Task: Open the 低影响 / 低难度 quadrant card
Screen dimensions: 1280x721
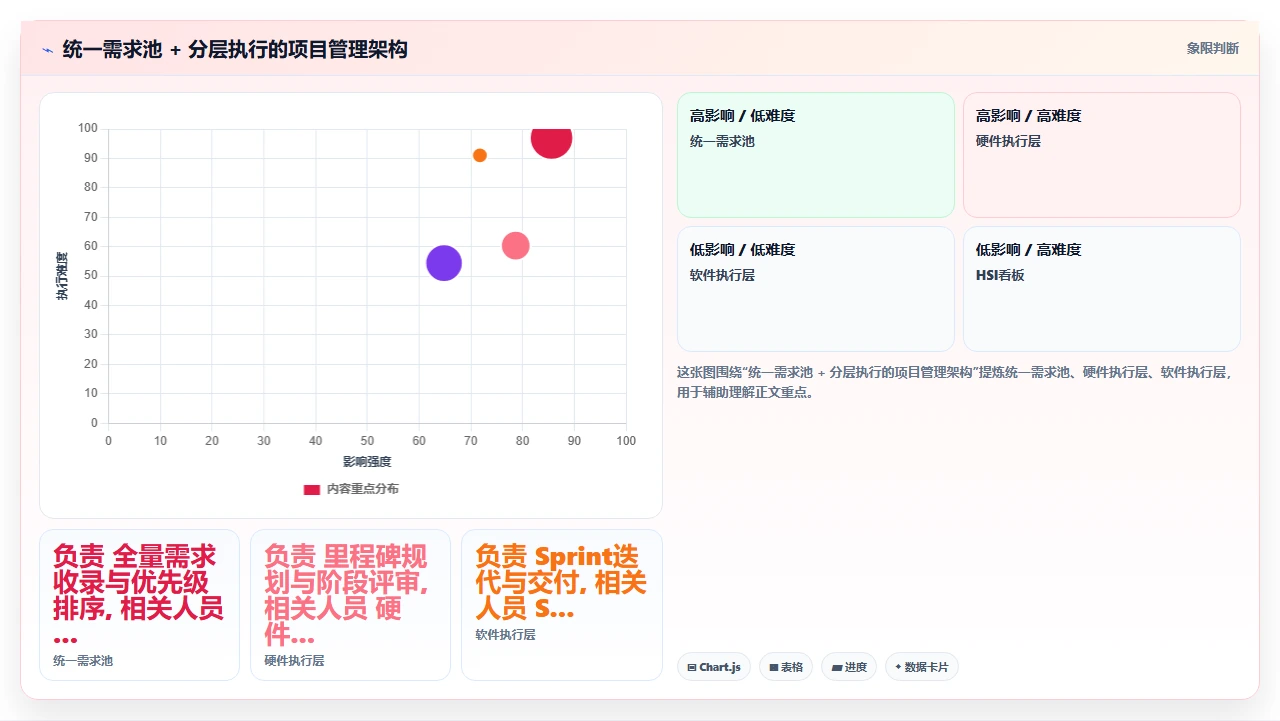Action: click(x=816, y=289)
